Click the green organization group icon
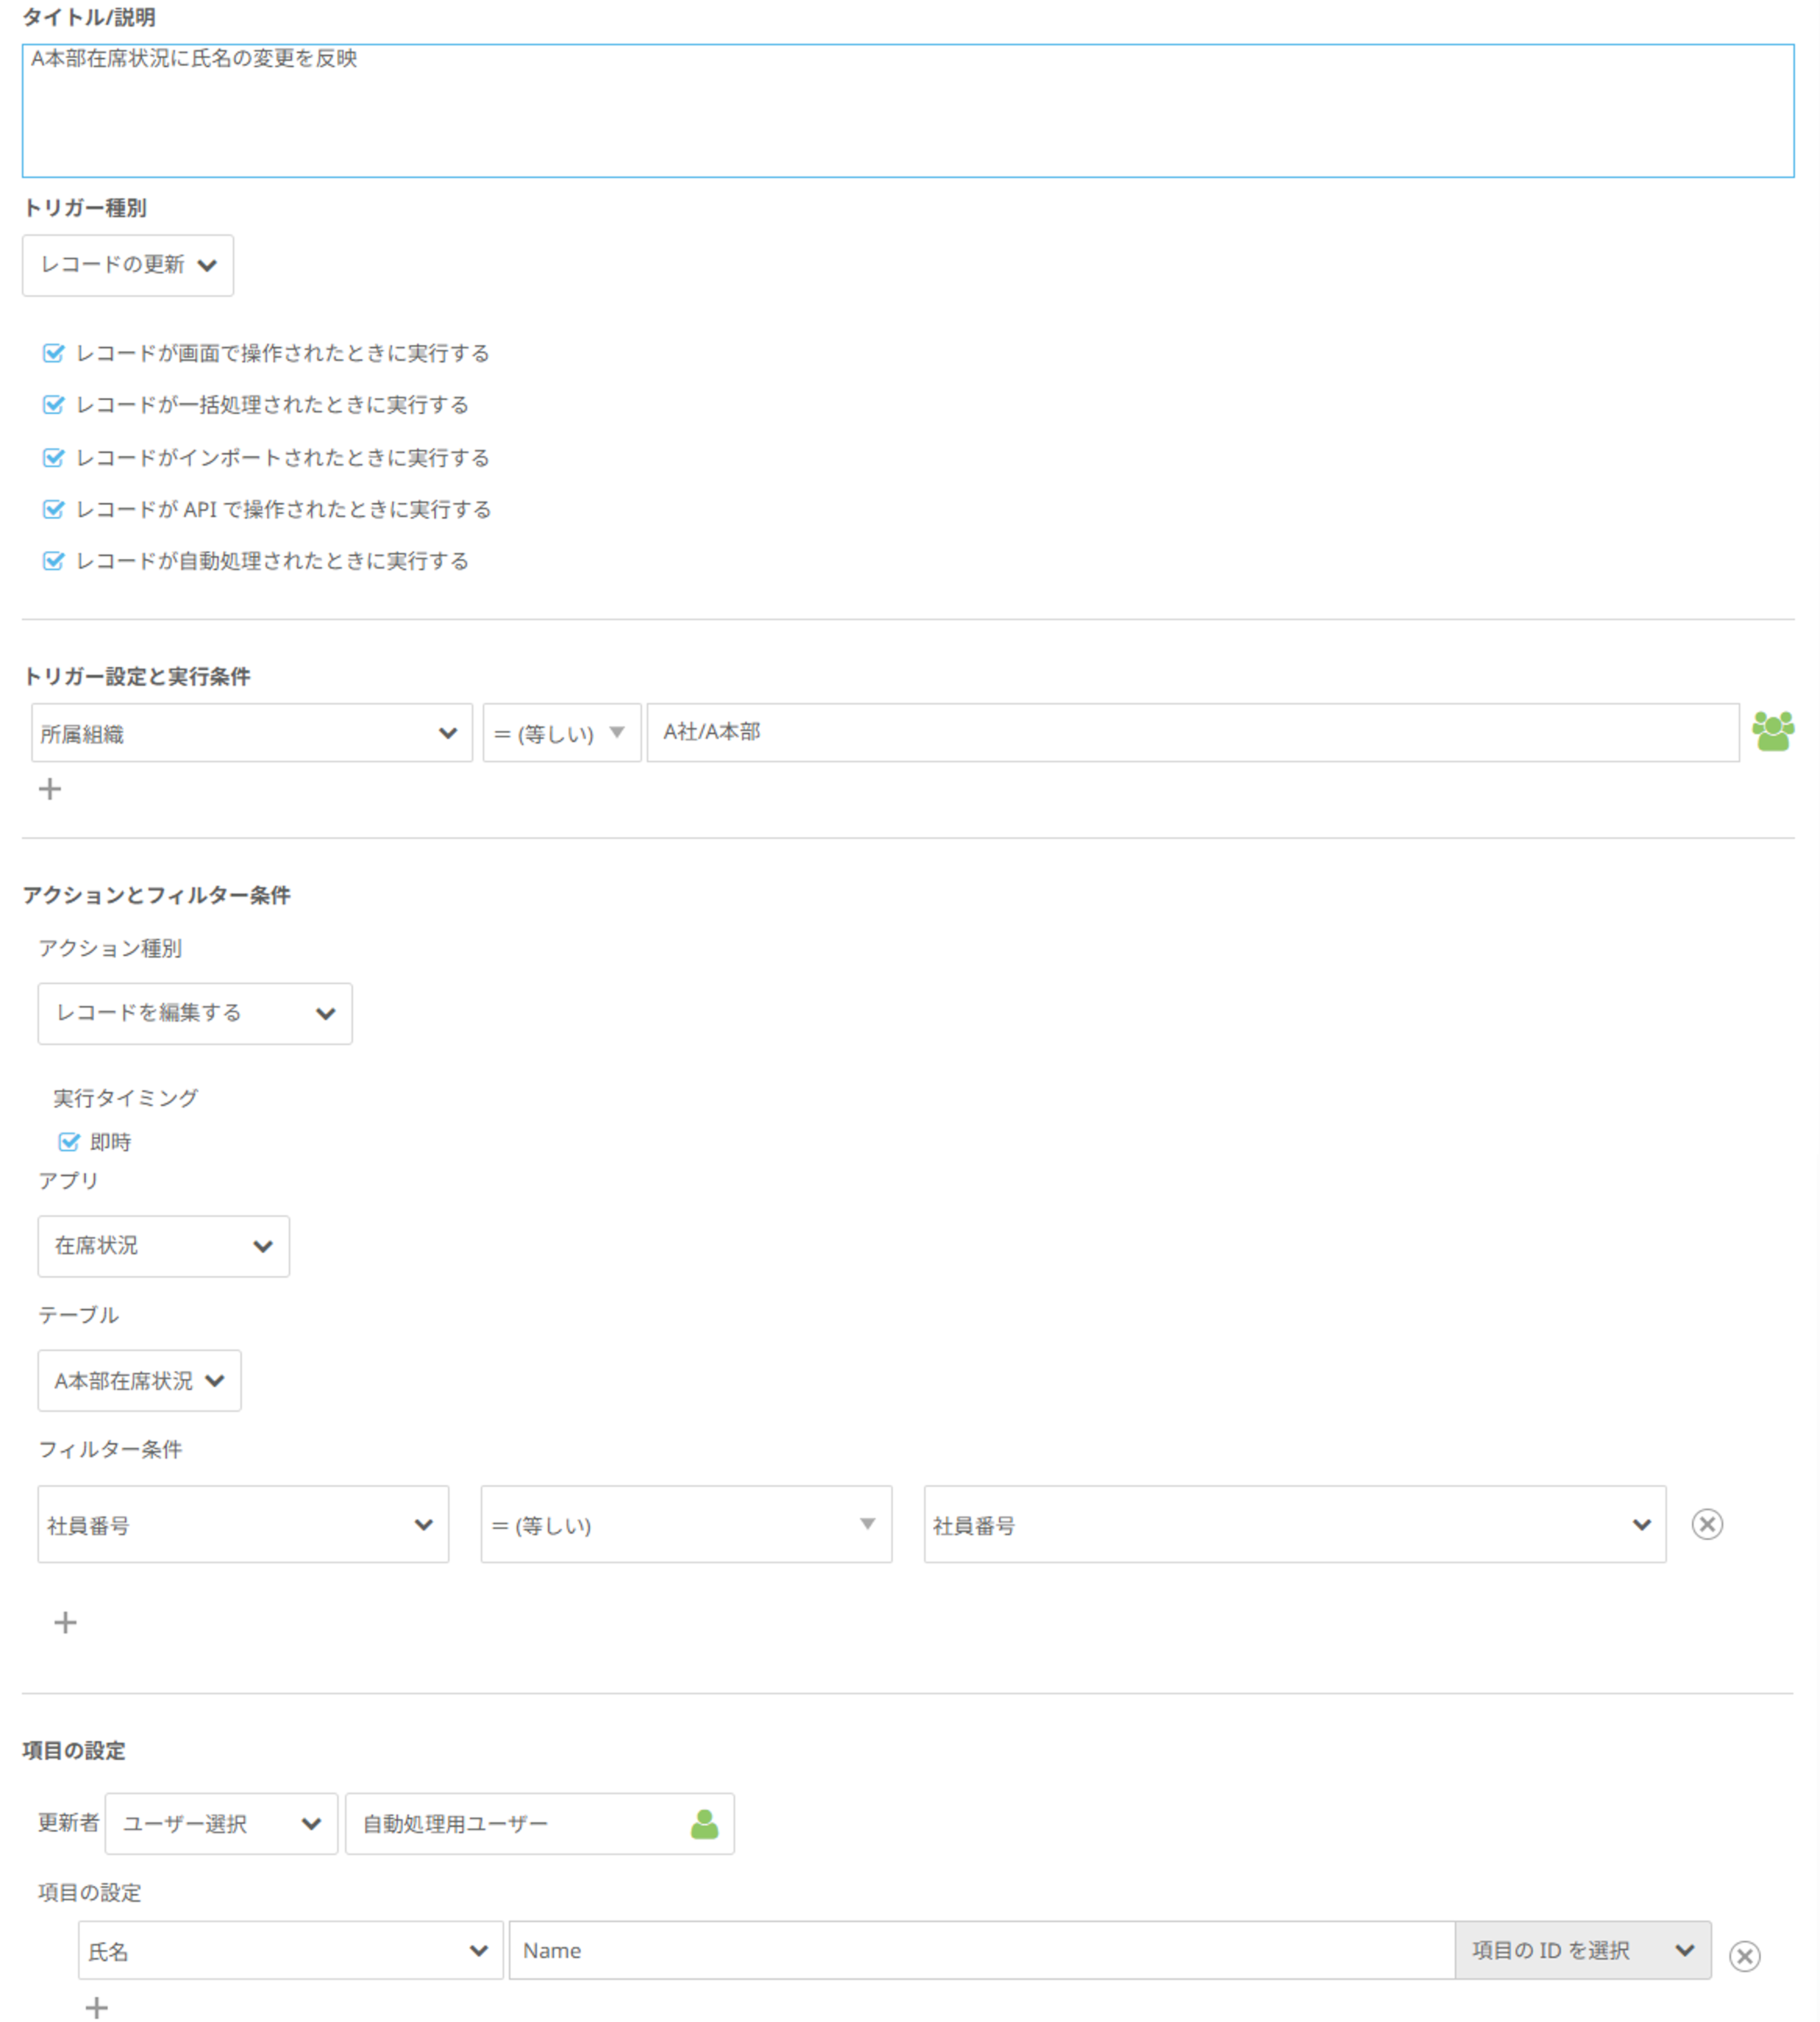The image size is (1820, 2022). [x=1772, y=732]
